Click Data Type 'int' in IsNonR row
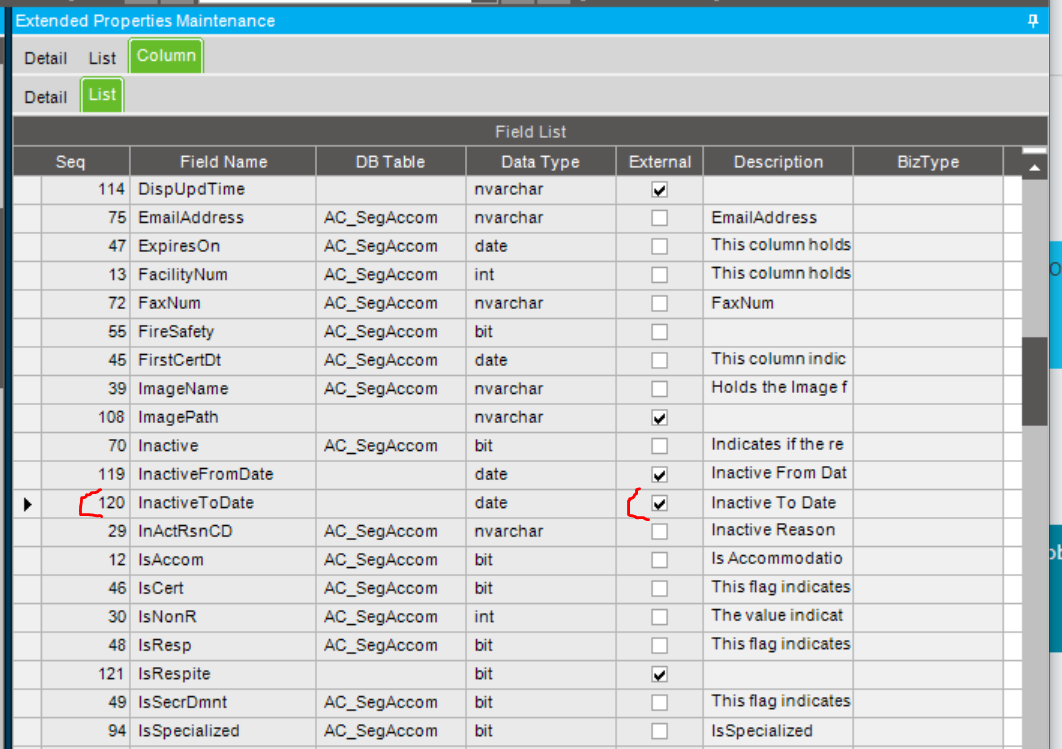The image size is (1062, 749). (540, 617)
